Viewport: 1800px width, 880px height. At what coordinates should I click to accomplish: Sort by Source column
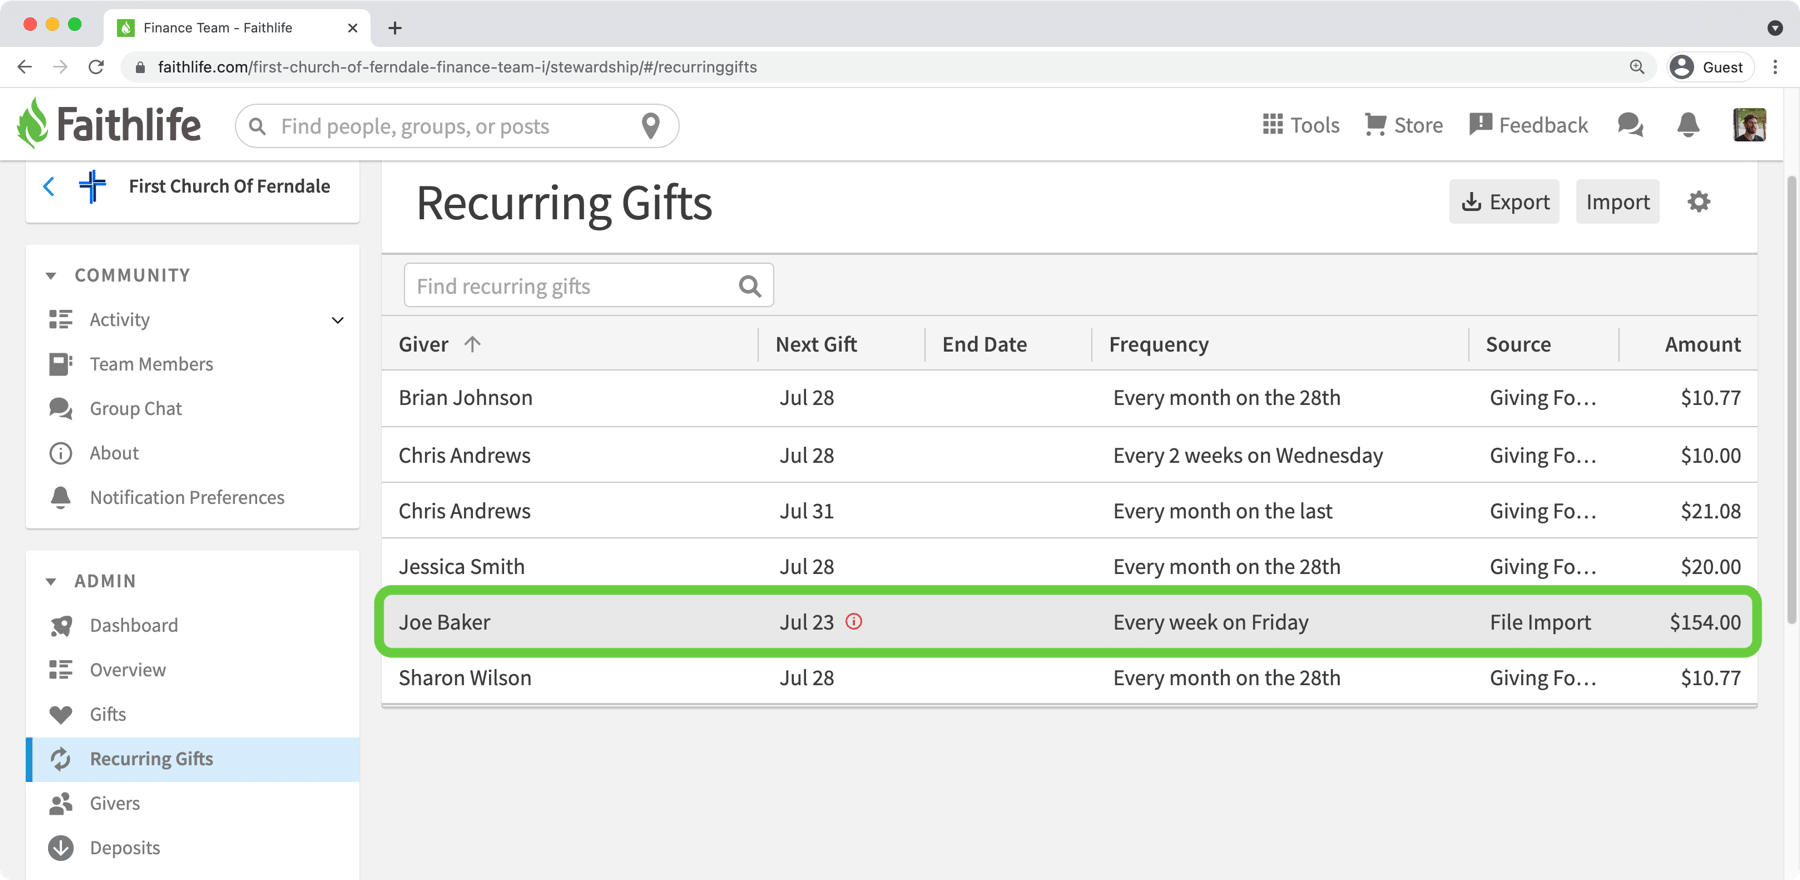[1518, 344]
